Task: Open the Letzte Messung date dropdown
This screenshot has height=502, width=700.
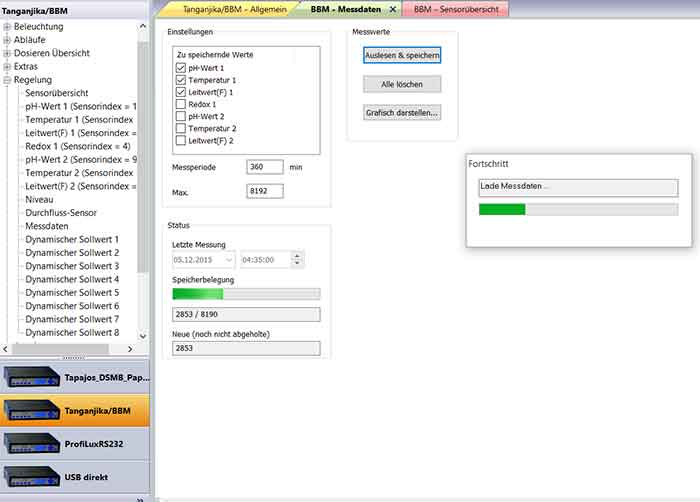Action: pos(229,259)
